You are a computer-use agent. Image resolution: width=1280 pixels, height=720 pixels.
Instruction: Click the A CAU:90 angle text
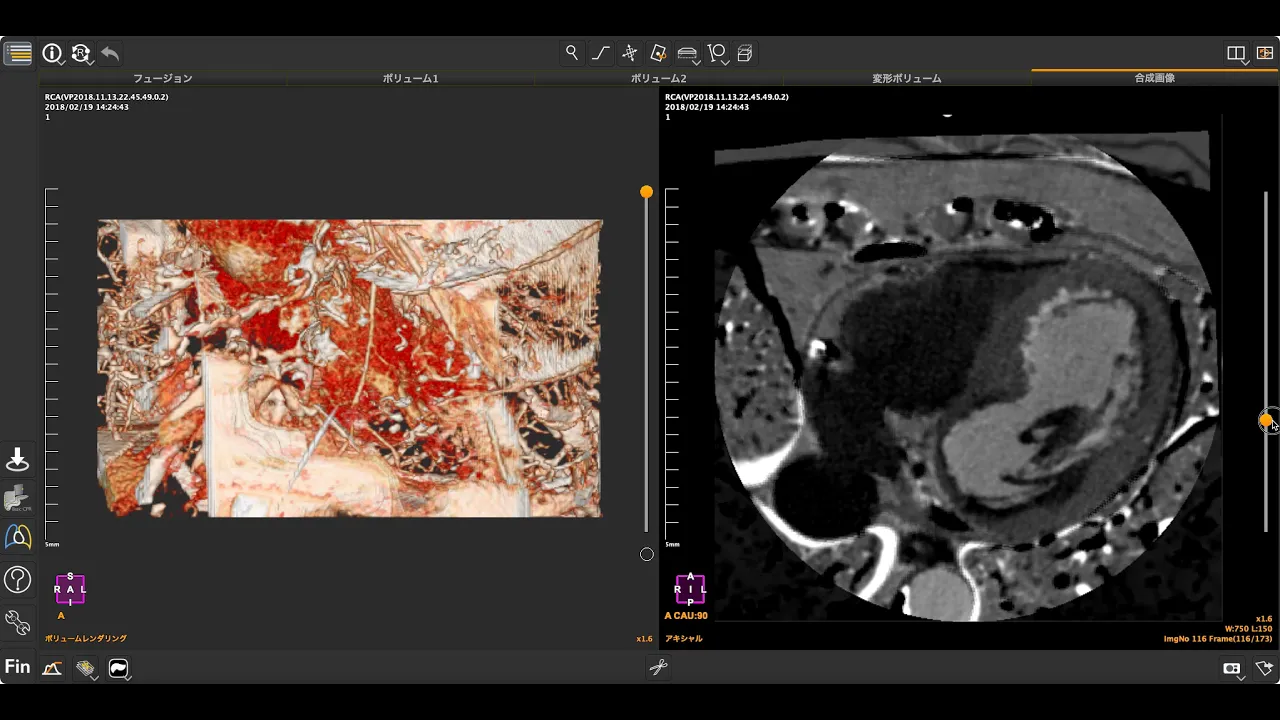pyautogui.click(x=686, y=616)
